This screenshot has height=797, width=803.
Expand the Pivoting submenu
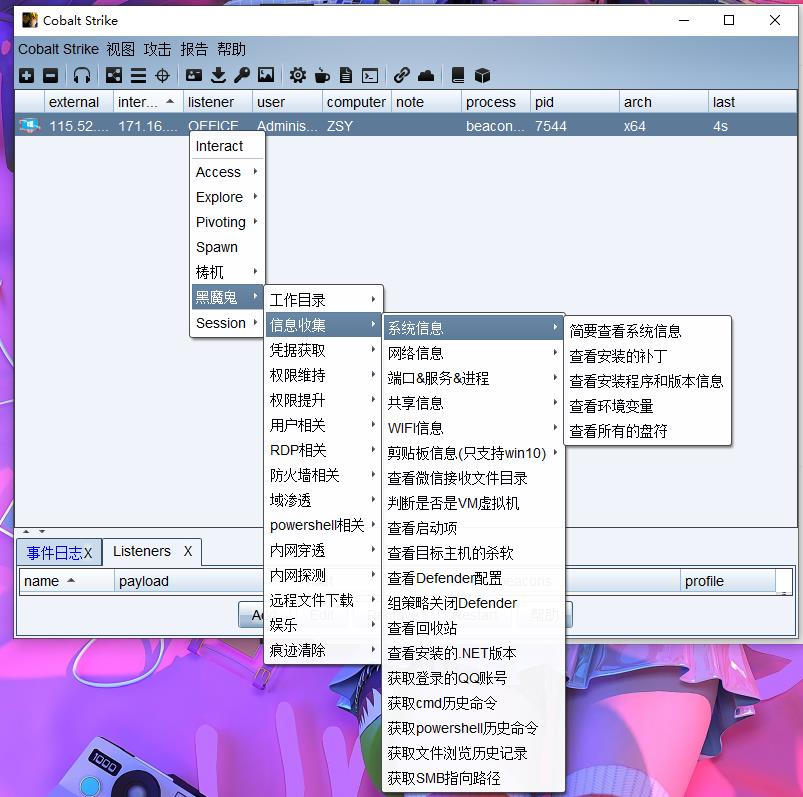tap(227, 222)
